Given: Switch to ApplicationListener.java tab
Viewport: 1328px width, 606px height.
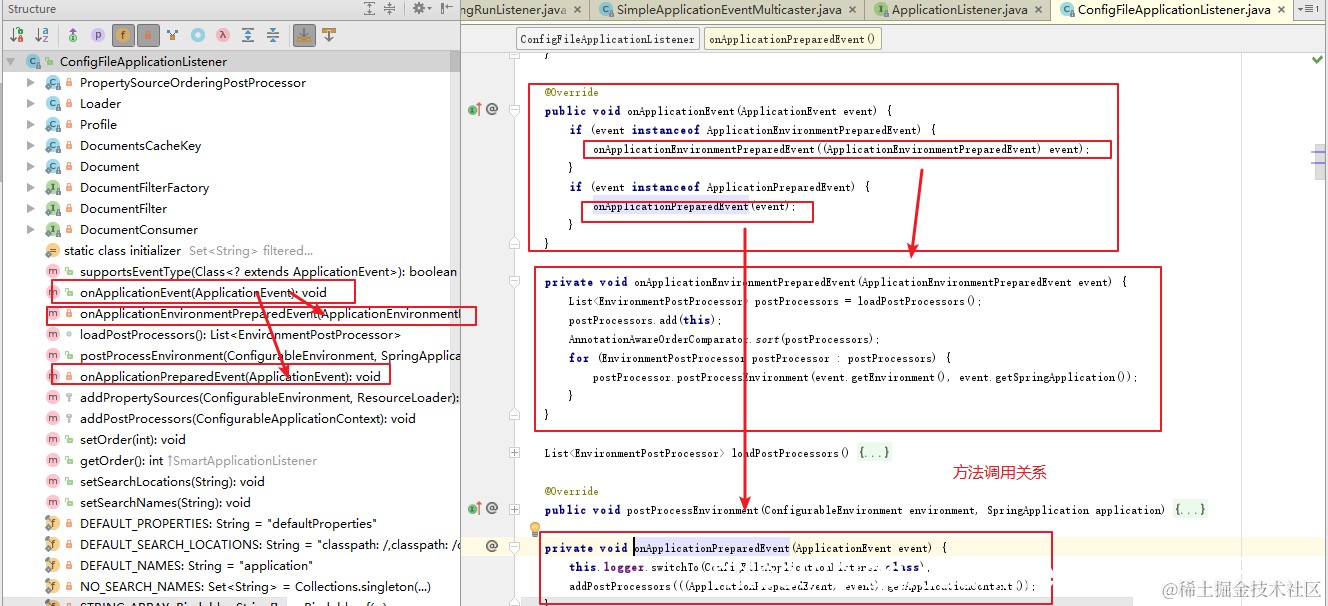Looking at the screenshot, I should pyautogui.click(x=958, y=10).
